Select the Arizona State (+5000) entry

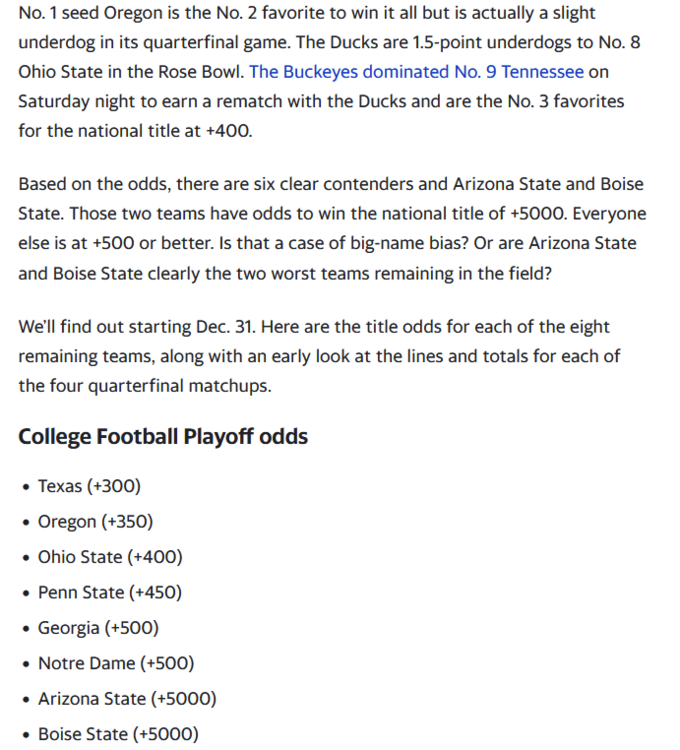click(127, 699)
